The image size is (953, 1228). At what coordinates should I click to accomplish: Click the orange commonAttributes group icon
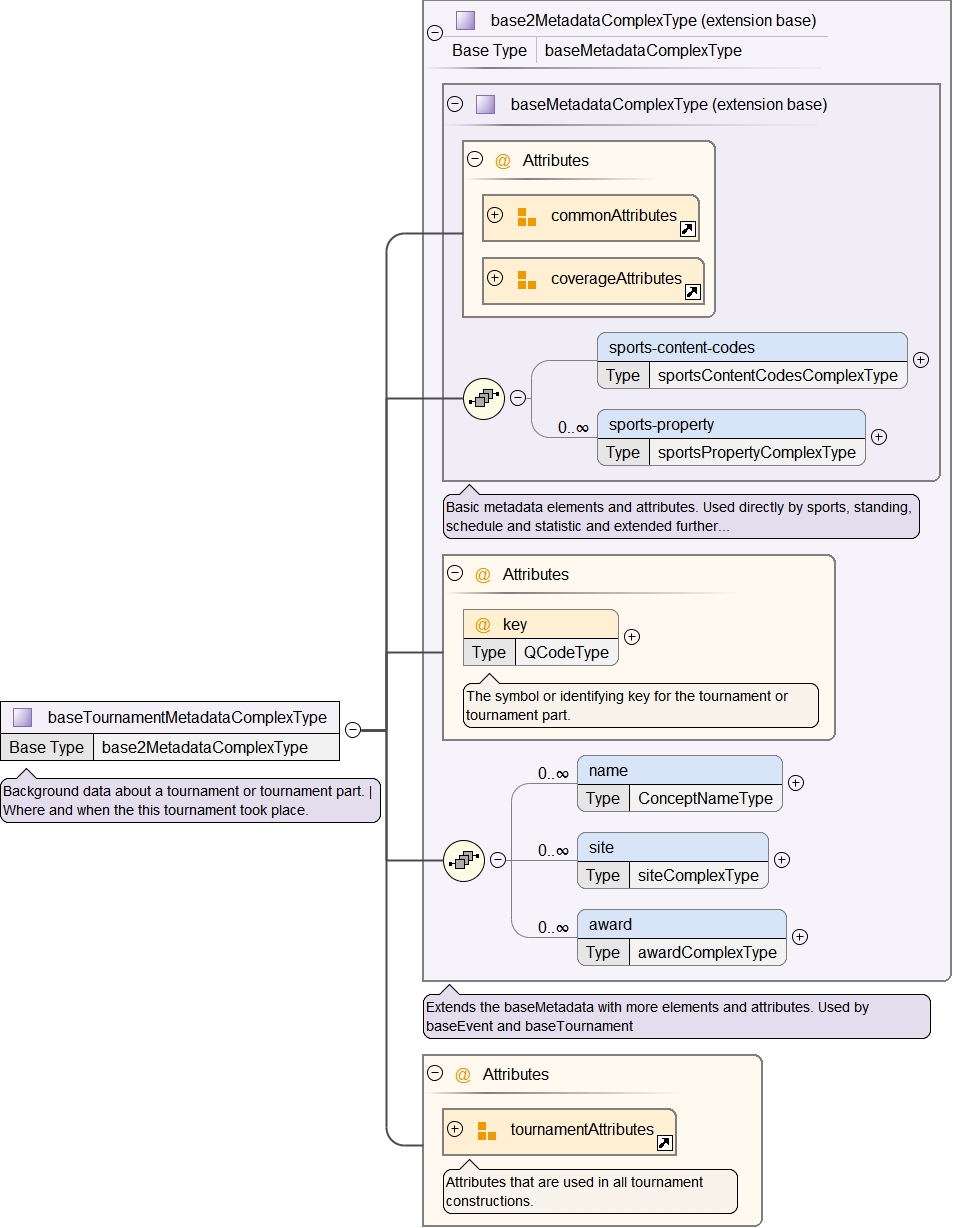coord(527,217)
